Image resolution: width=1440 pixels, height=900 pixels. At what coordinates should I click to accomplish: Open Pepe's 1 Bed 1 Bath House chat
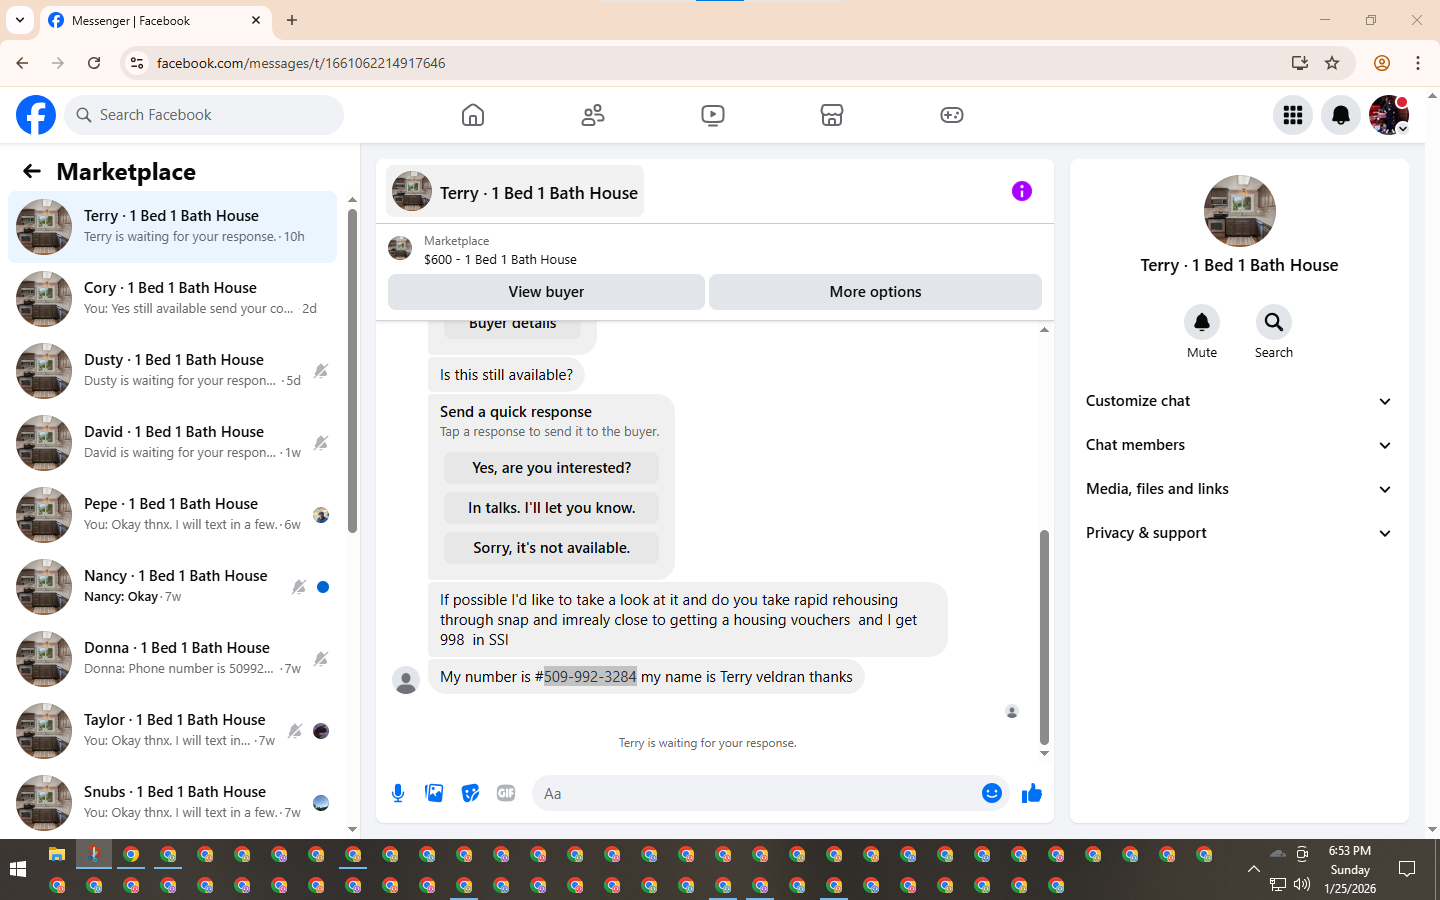172,515
